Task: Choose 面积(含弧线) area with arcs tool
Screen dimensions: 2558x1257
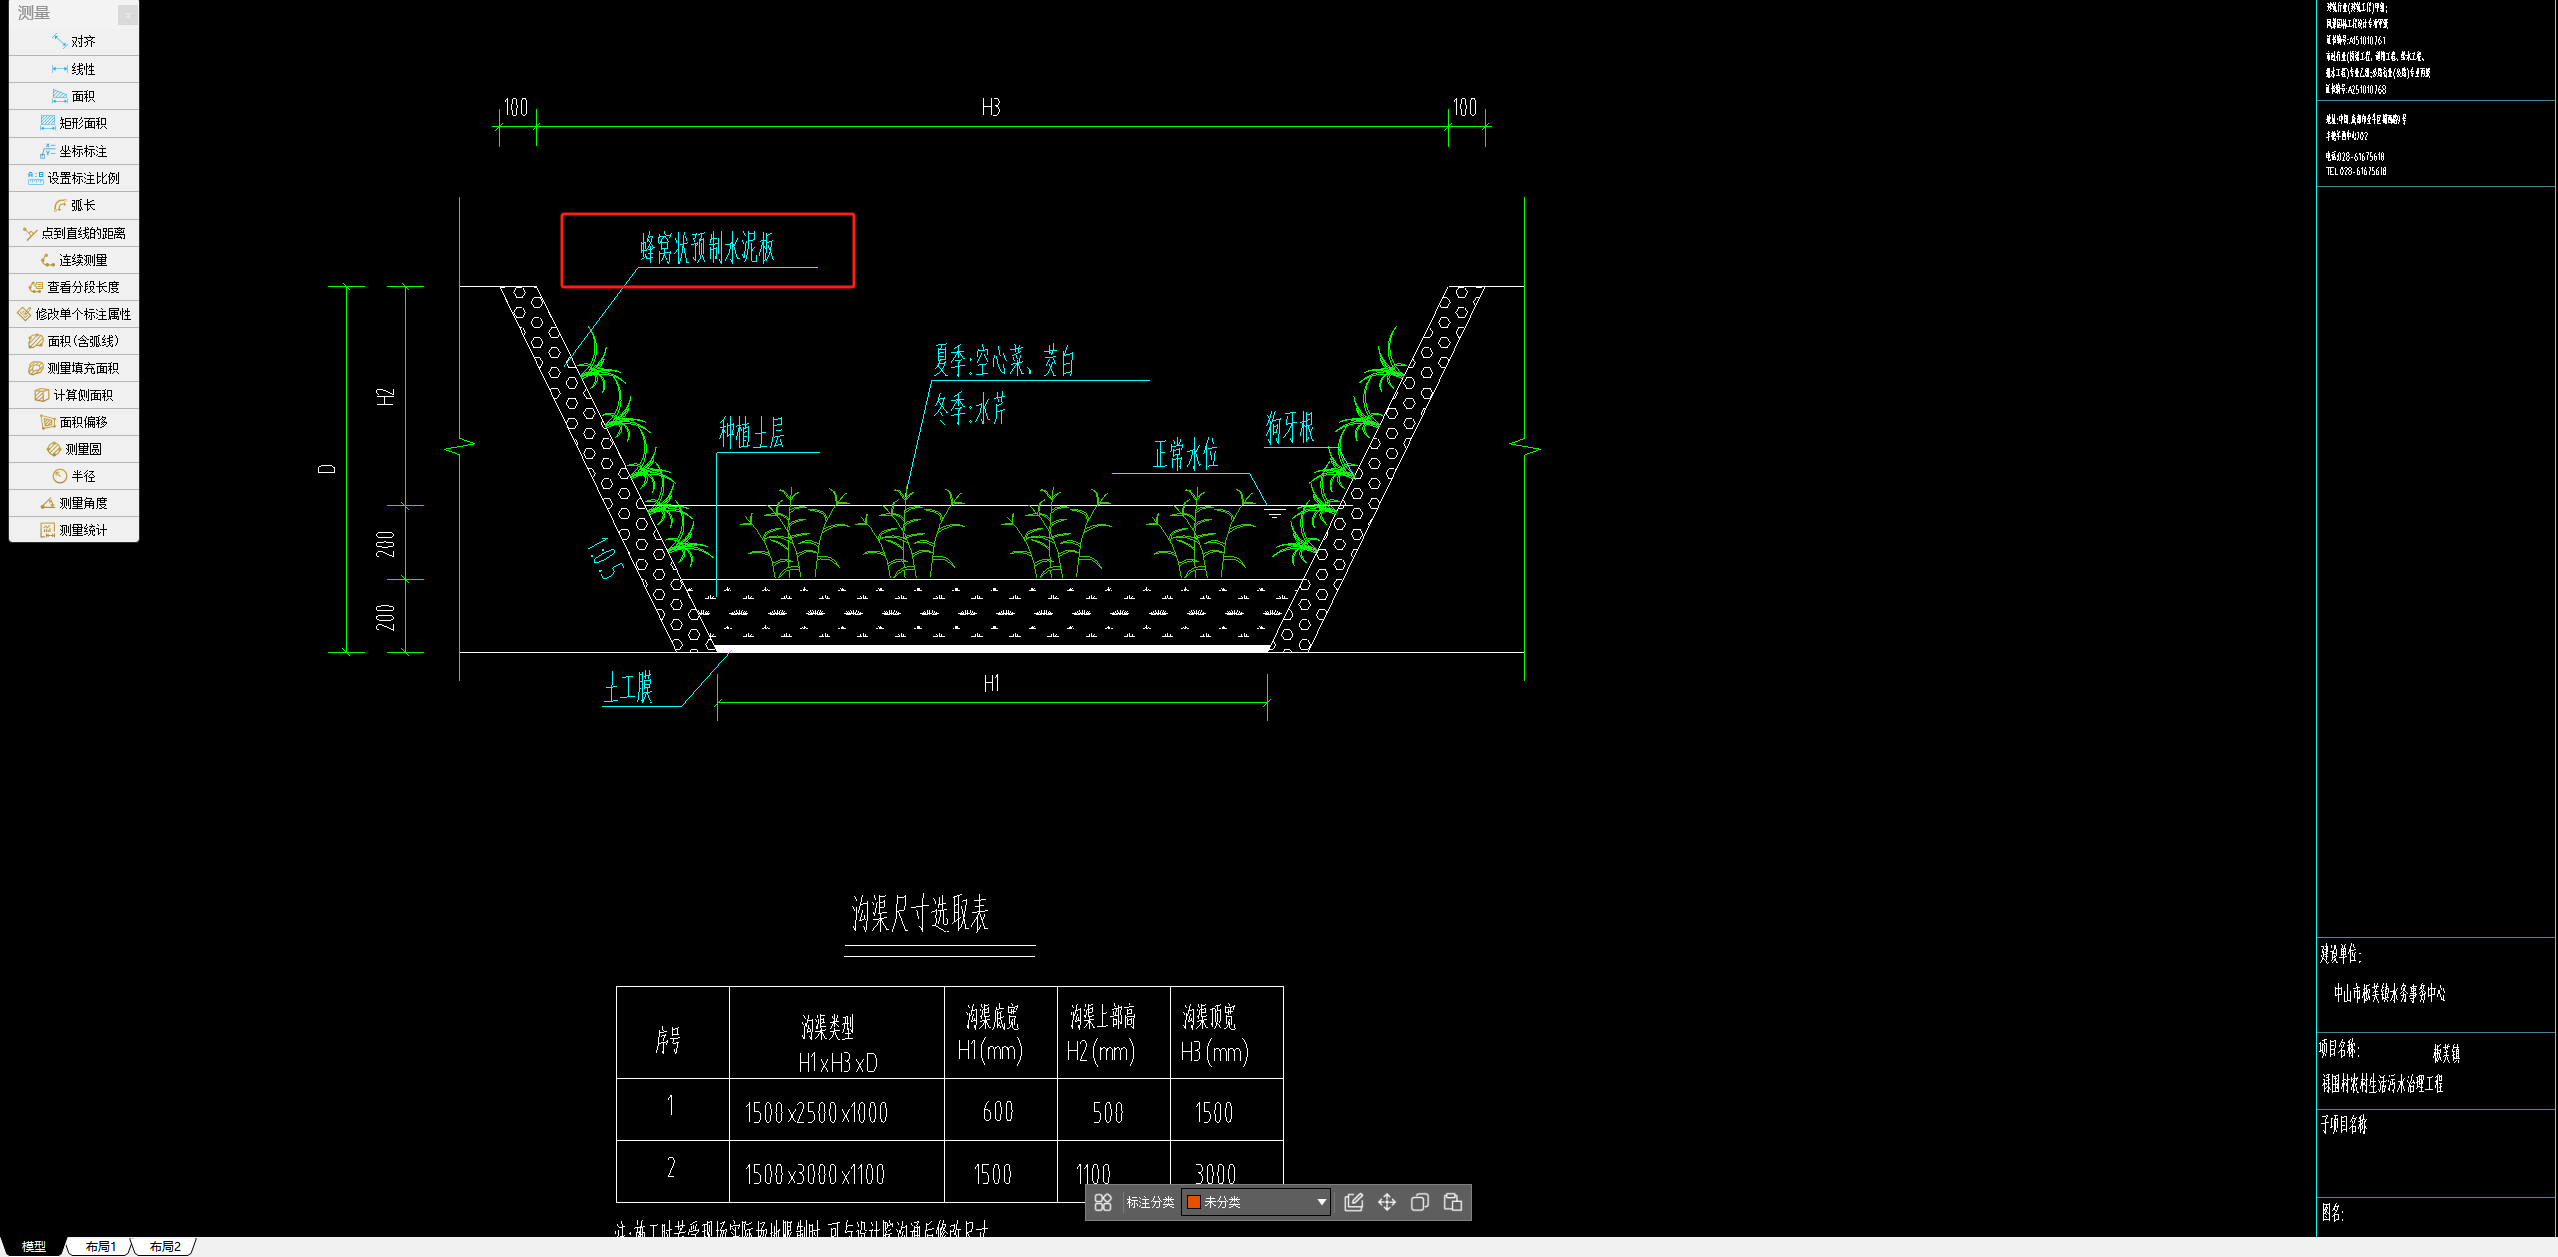Action: point(74,341)
